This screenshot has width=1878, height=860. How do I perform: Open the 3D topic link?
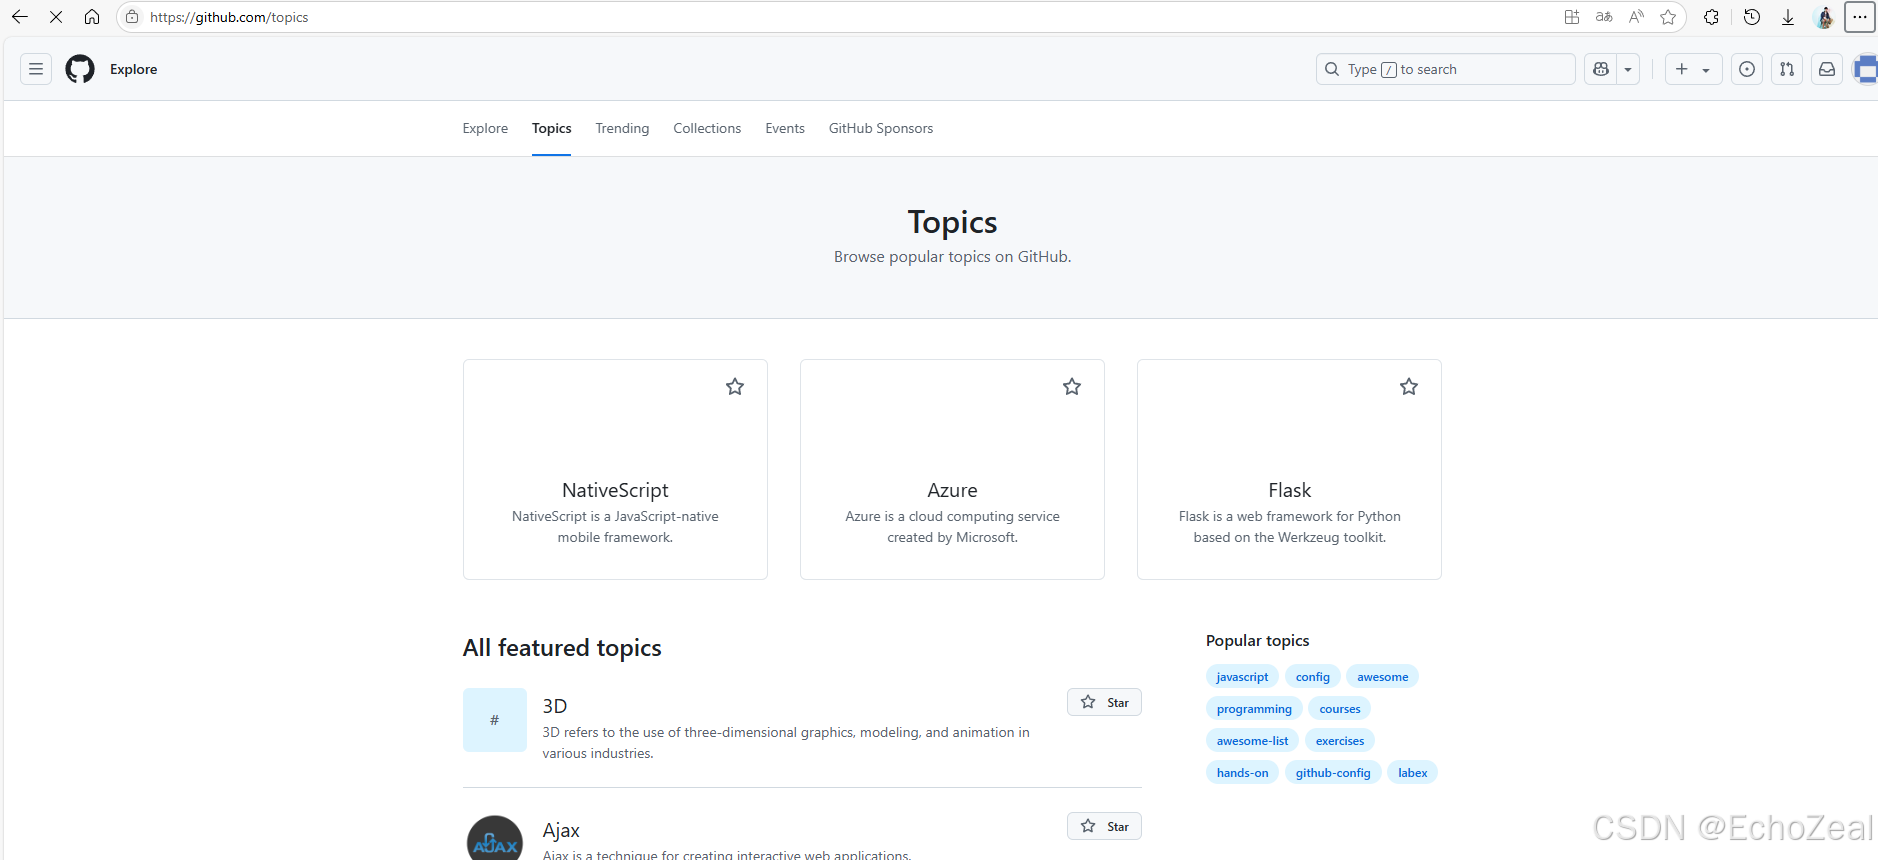555,706
